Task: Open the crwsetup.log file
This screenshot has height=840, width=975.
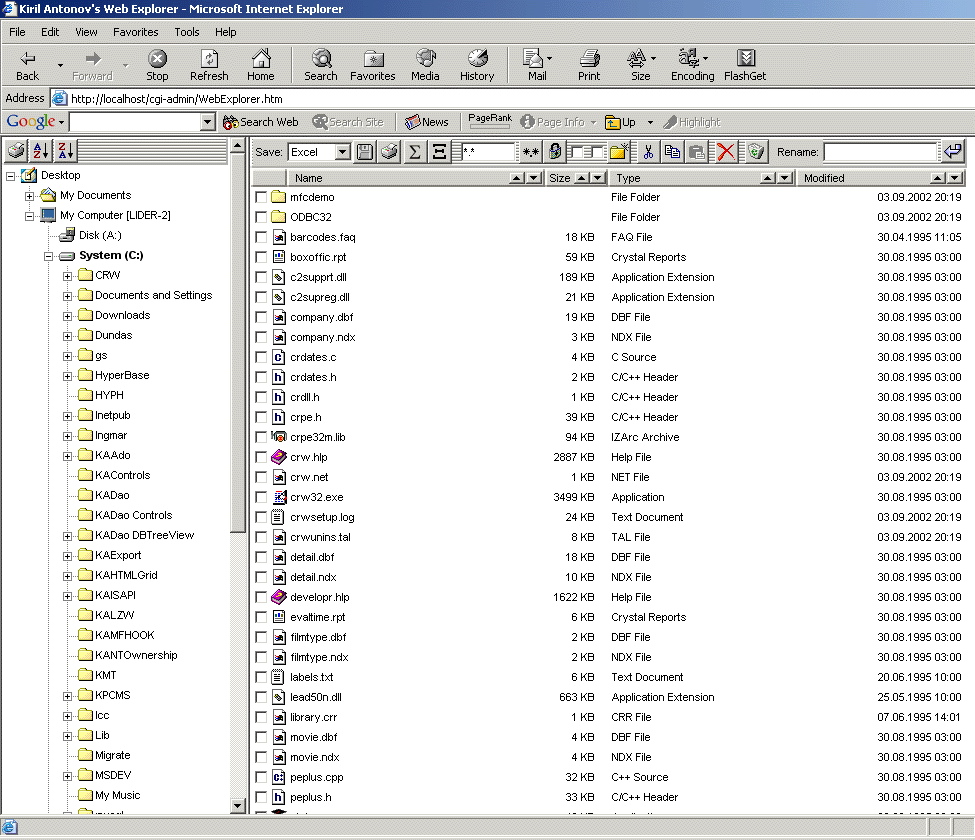Action: [322, 517]
